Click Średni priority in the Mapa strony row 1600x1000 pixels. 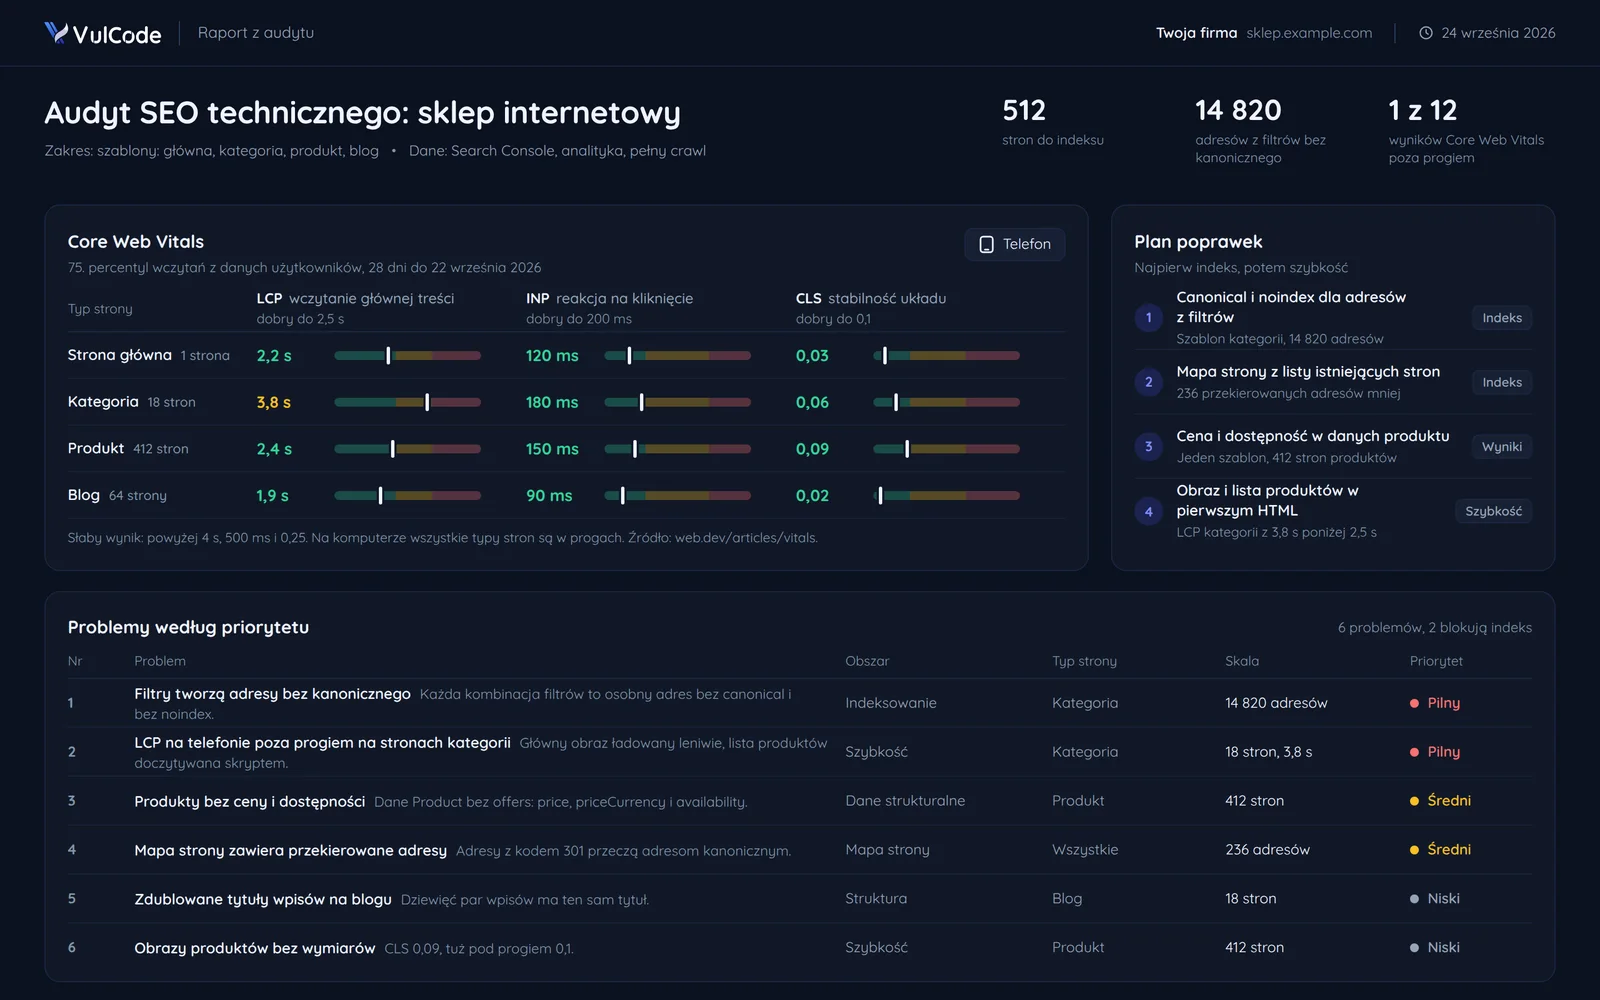pyautogui.click(x=1440, y=850)
